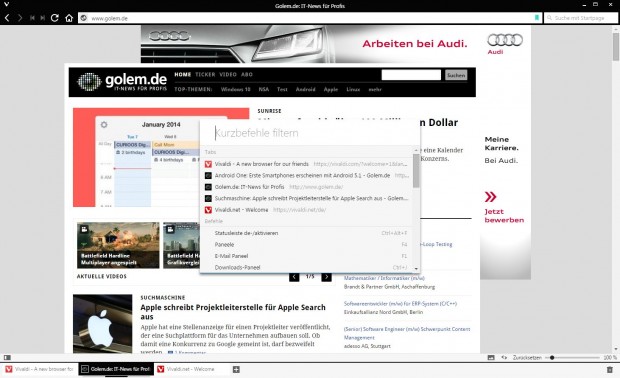This screenshot has height=378, width=620.
Task: Click the zoom slider handle in status bar
Action: pyautogui.click(x=552, y=357)
